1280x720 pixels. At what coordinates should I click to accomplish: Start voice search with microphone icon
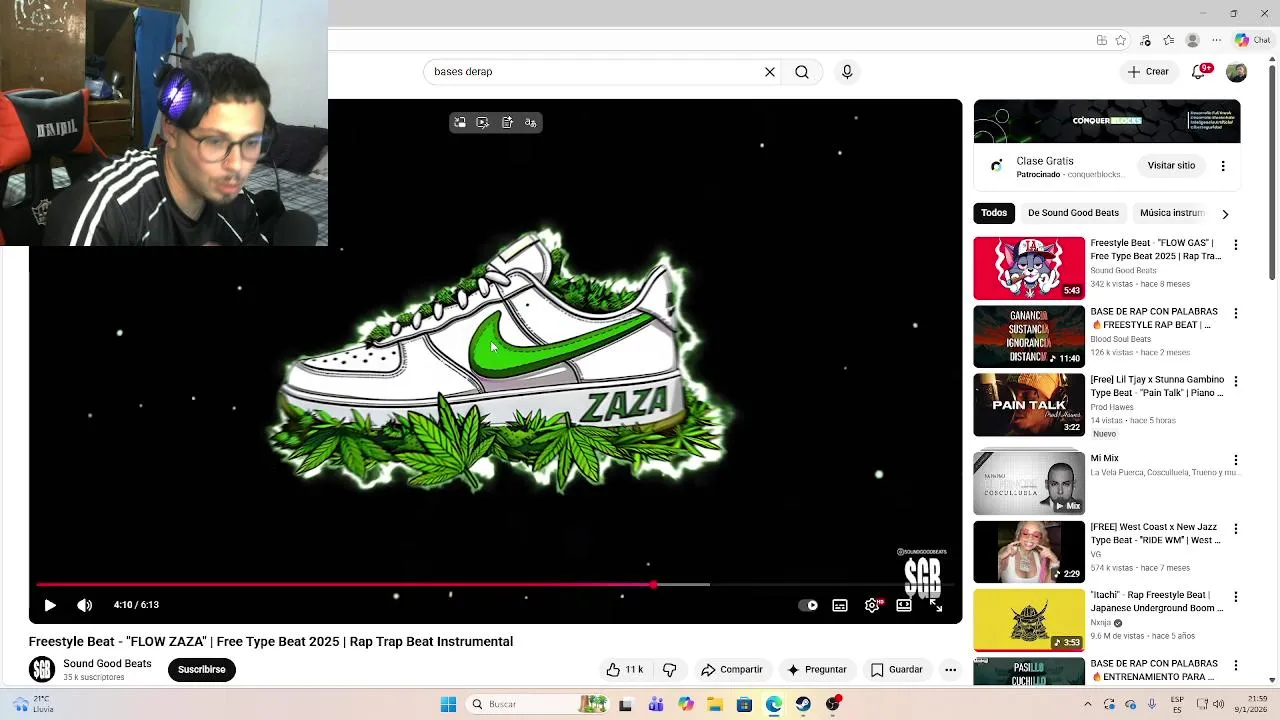[847, 72]
